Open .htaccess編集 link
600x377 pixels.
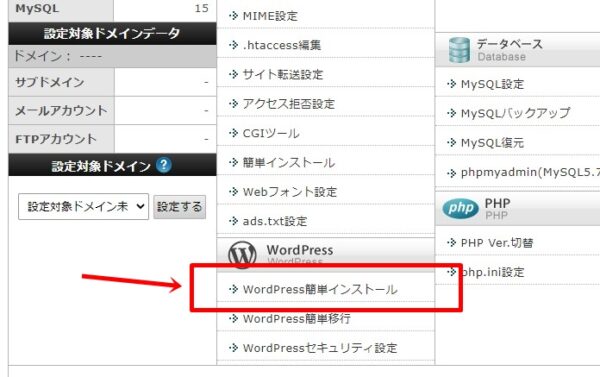click(x=282, y=45)
